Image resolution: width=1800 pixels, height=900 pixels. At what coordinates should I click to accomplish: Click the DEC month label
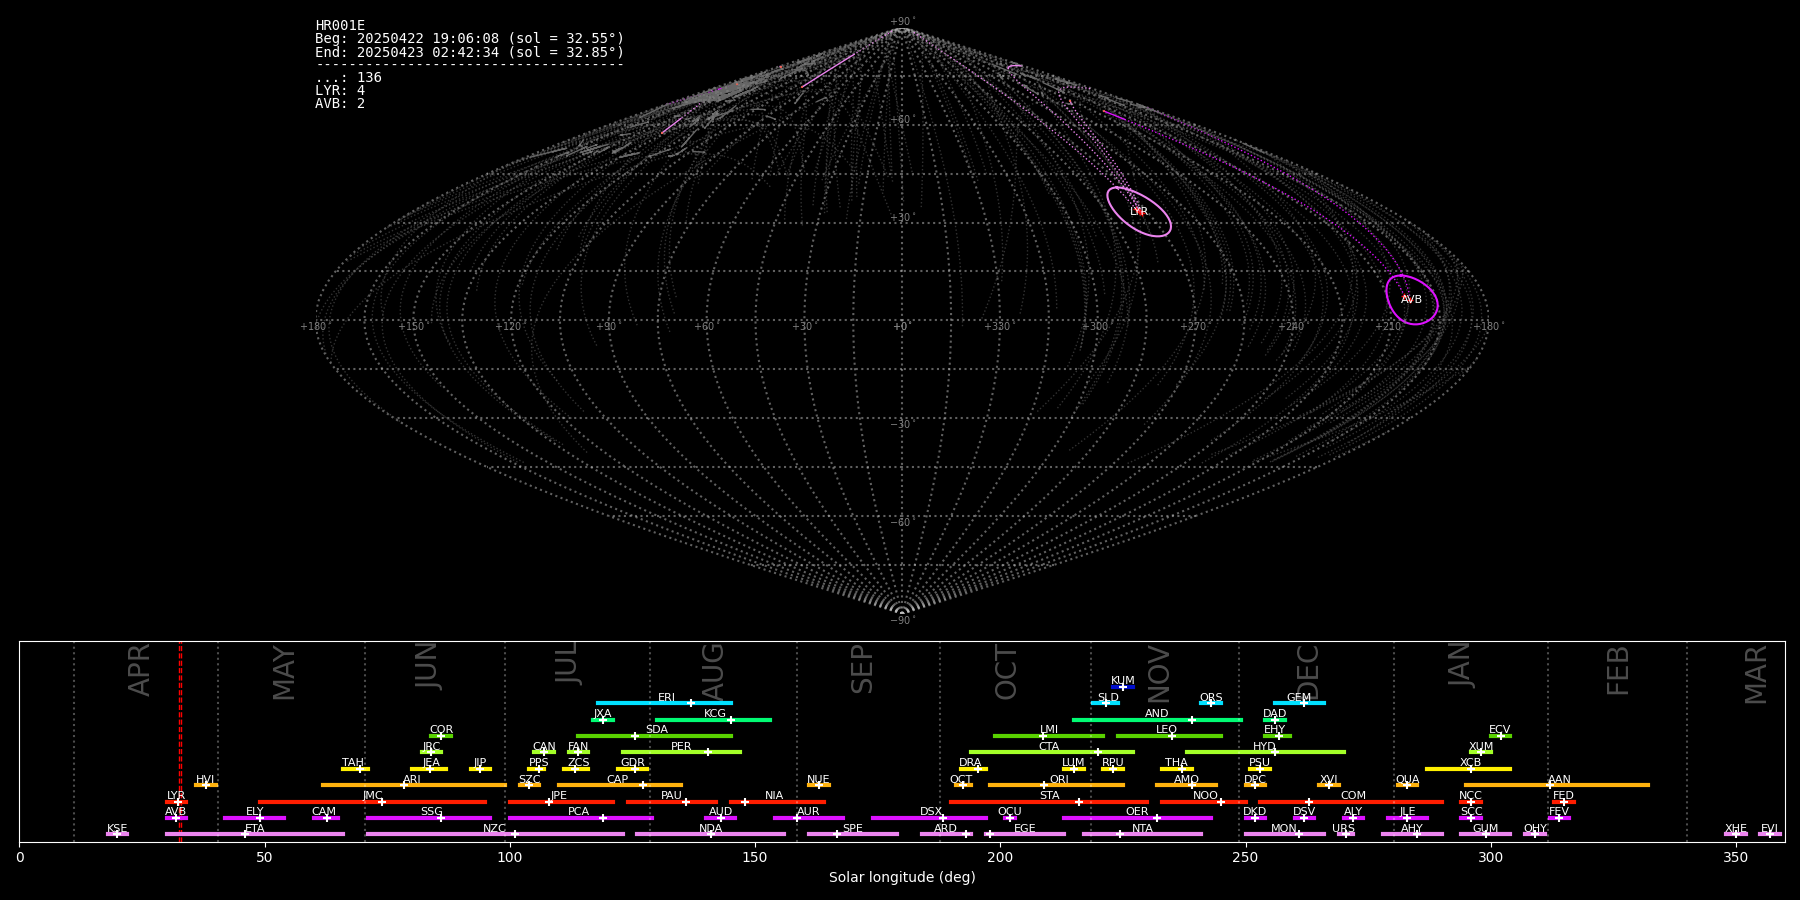click(x=1308, y=671)
